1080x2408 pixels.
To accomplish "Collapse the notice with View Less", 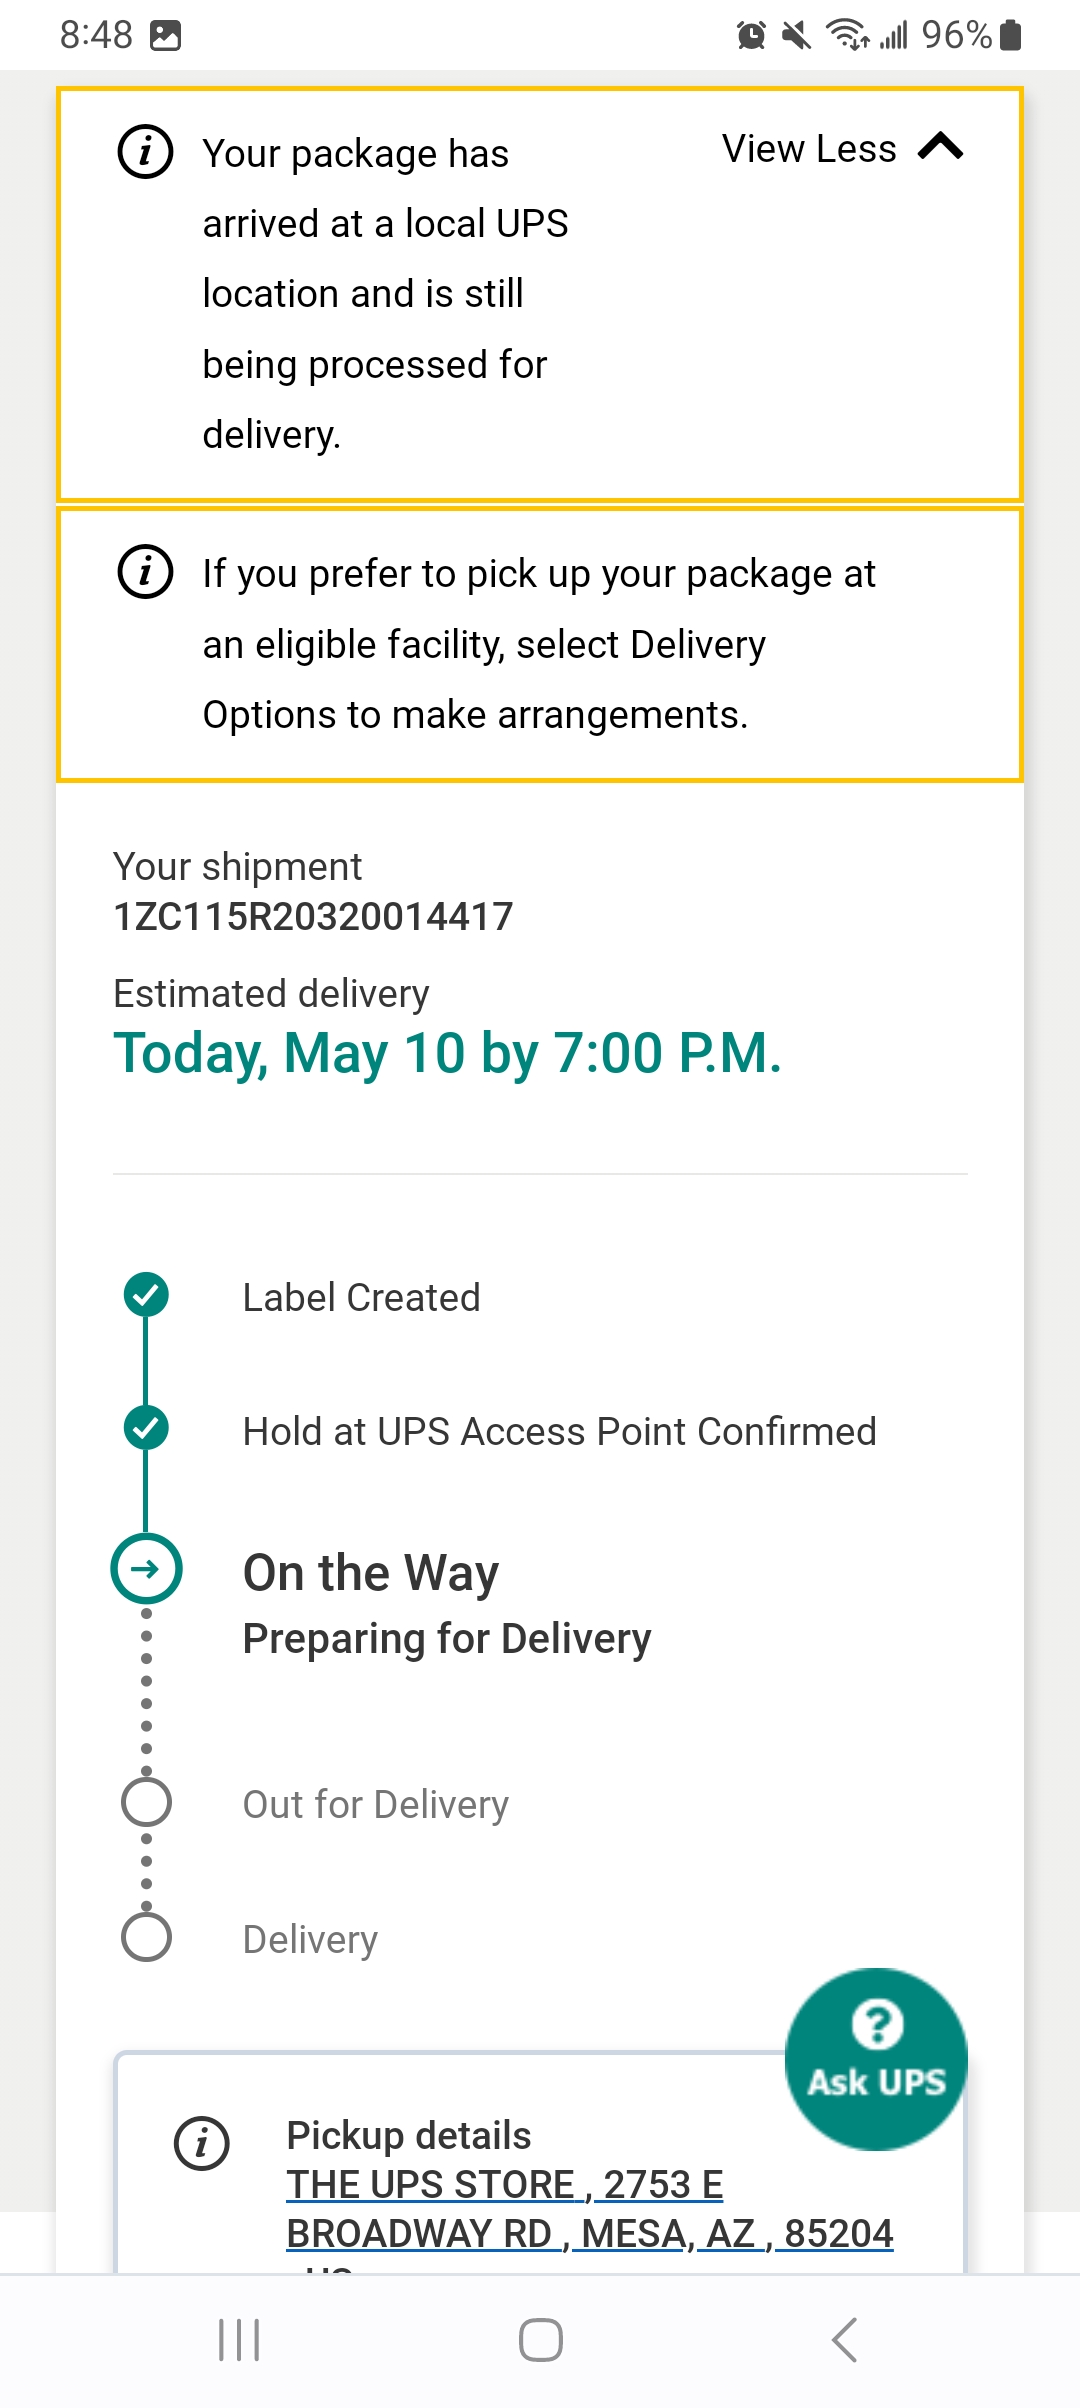I will (x=808, y=149).
